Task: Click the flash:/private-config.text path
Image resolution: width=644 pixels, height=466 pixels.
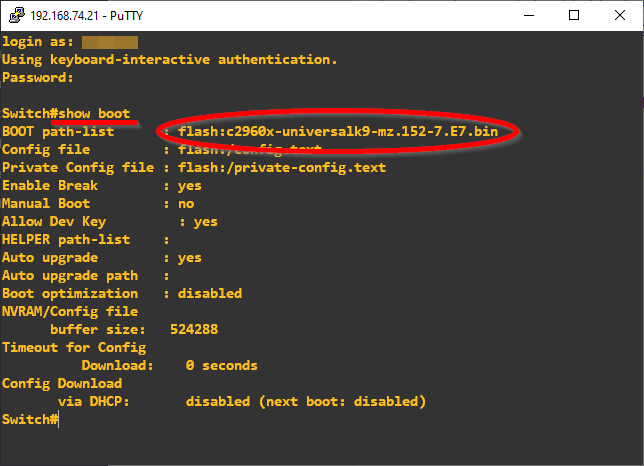Action: click(x=281, y=167)
